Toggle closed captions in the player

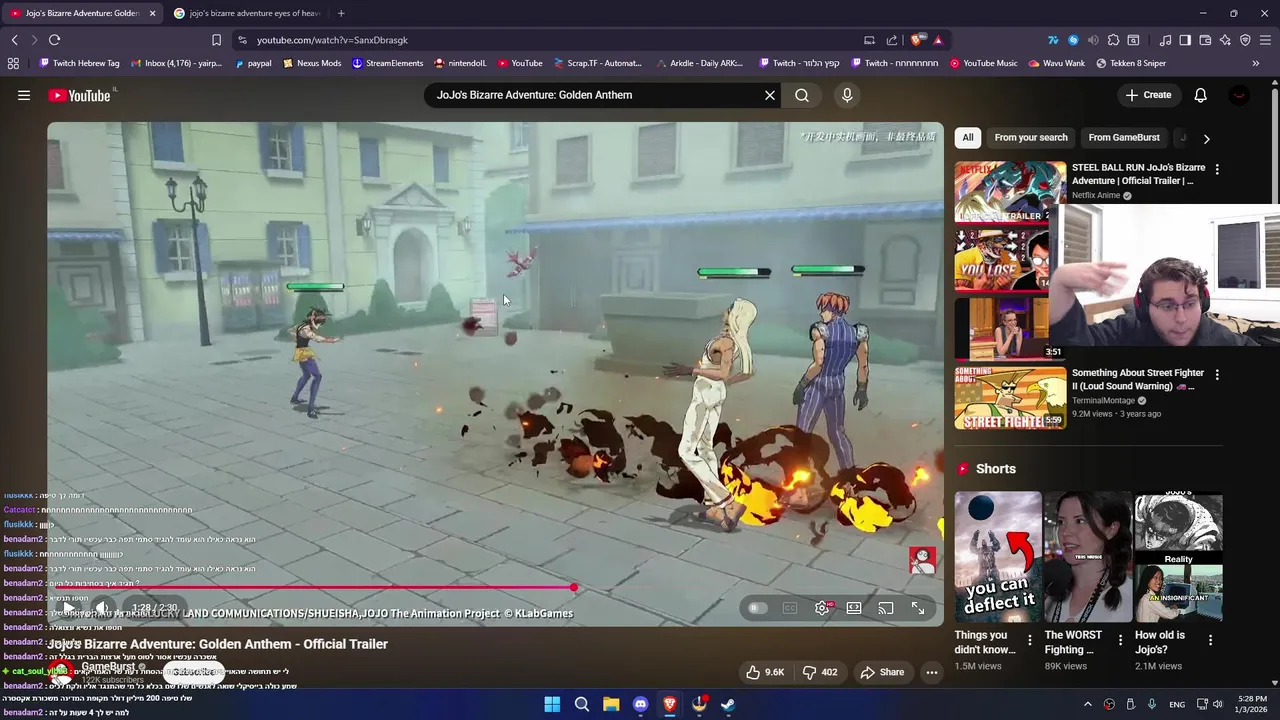[790, 608]
